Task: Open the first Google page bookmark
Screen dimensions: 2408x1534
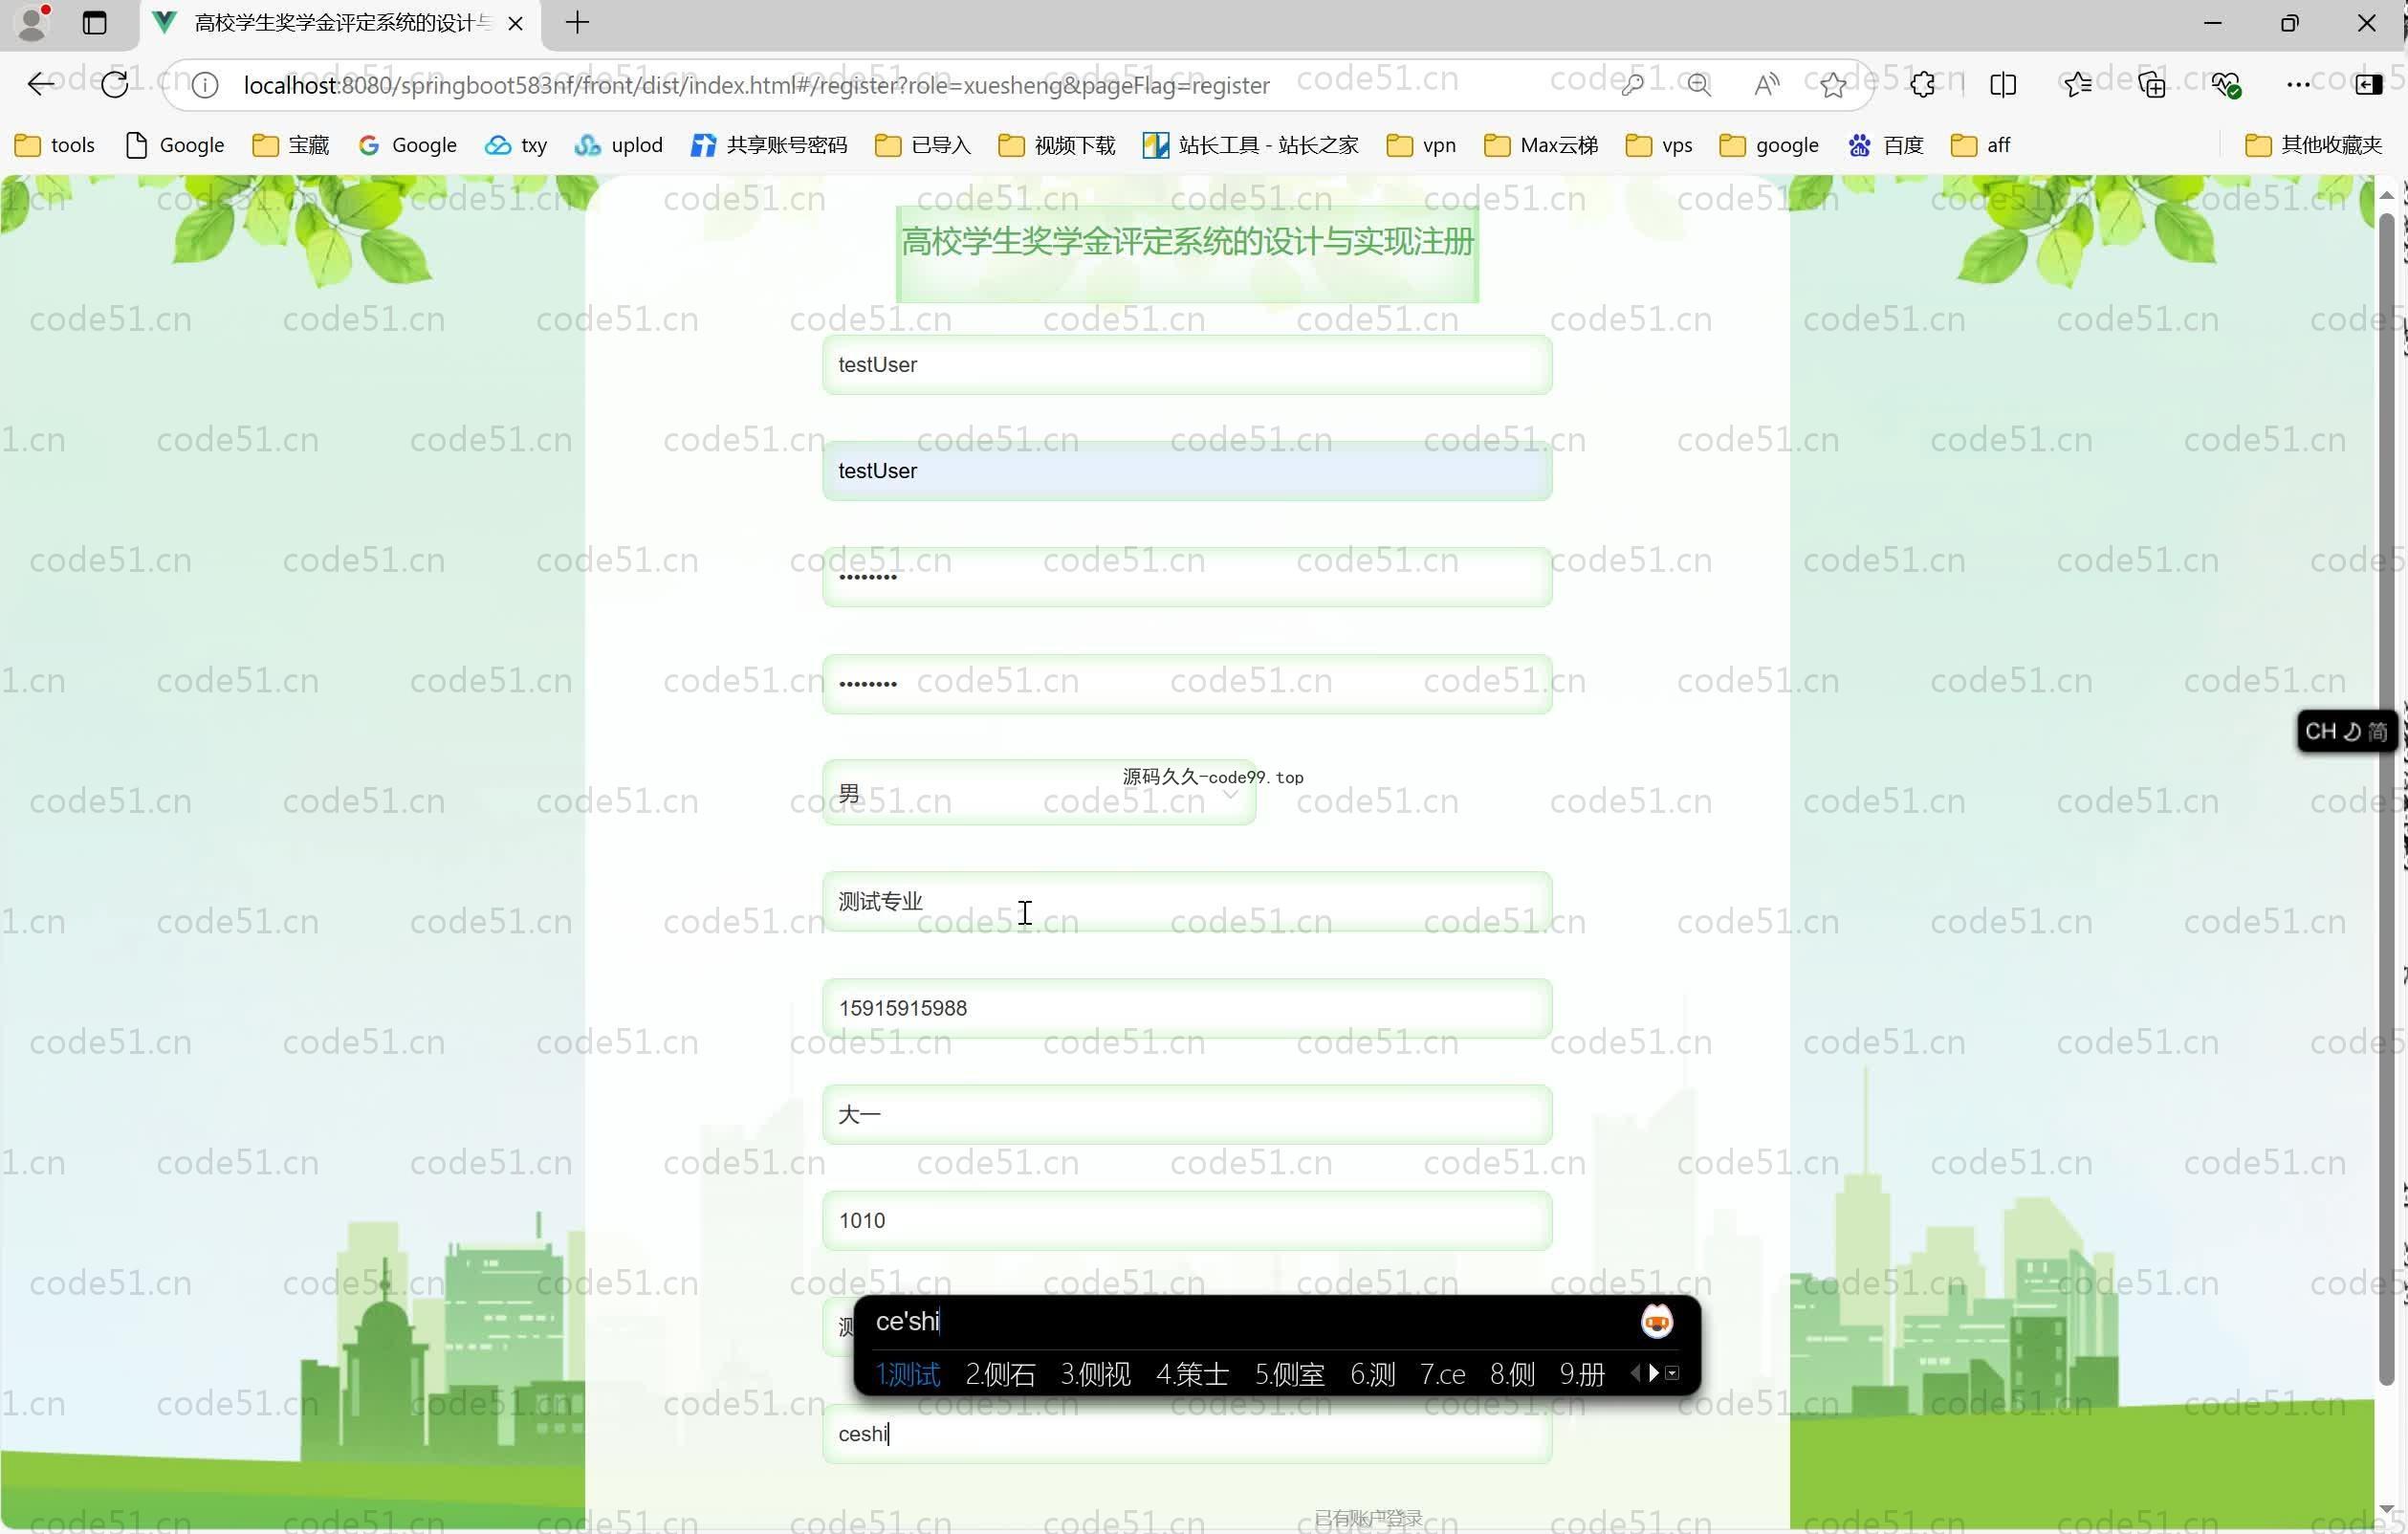Action: [175, 145]
